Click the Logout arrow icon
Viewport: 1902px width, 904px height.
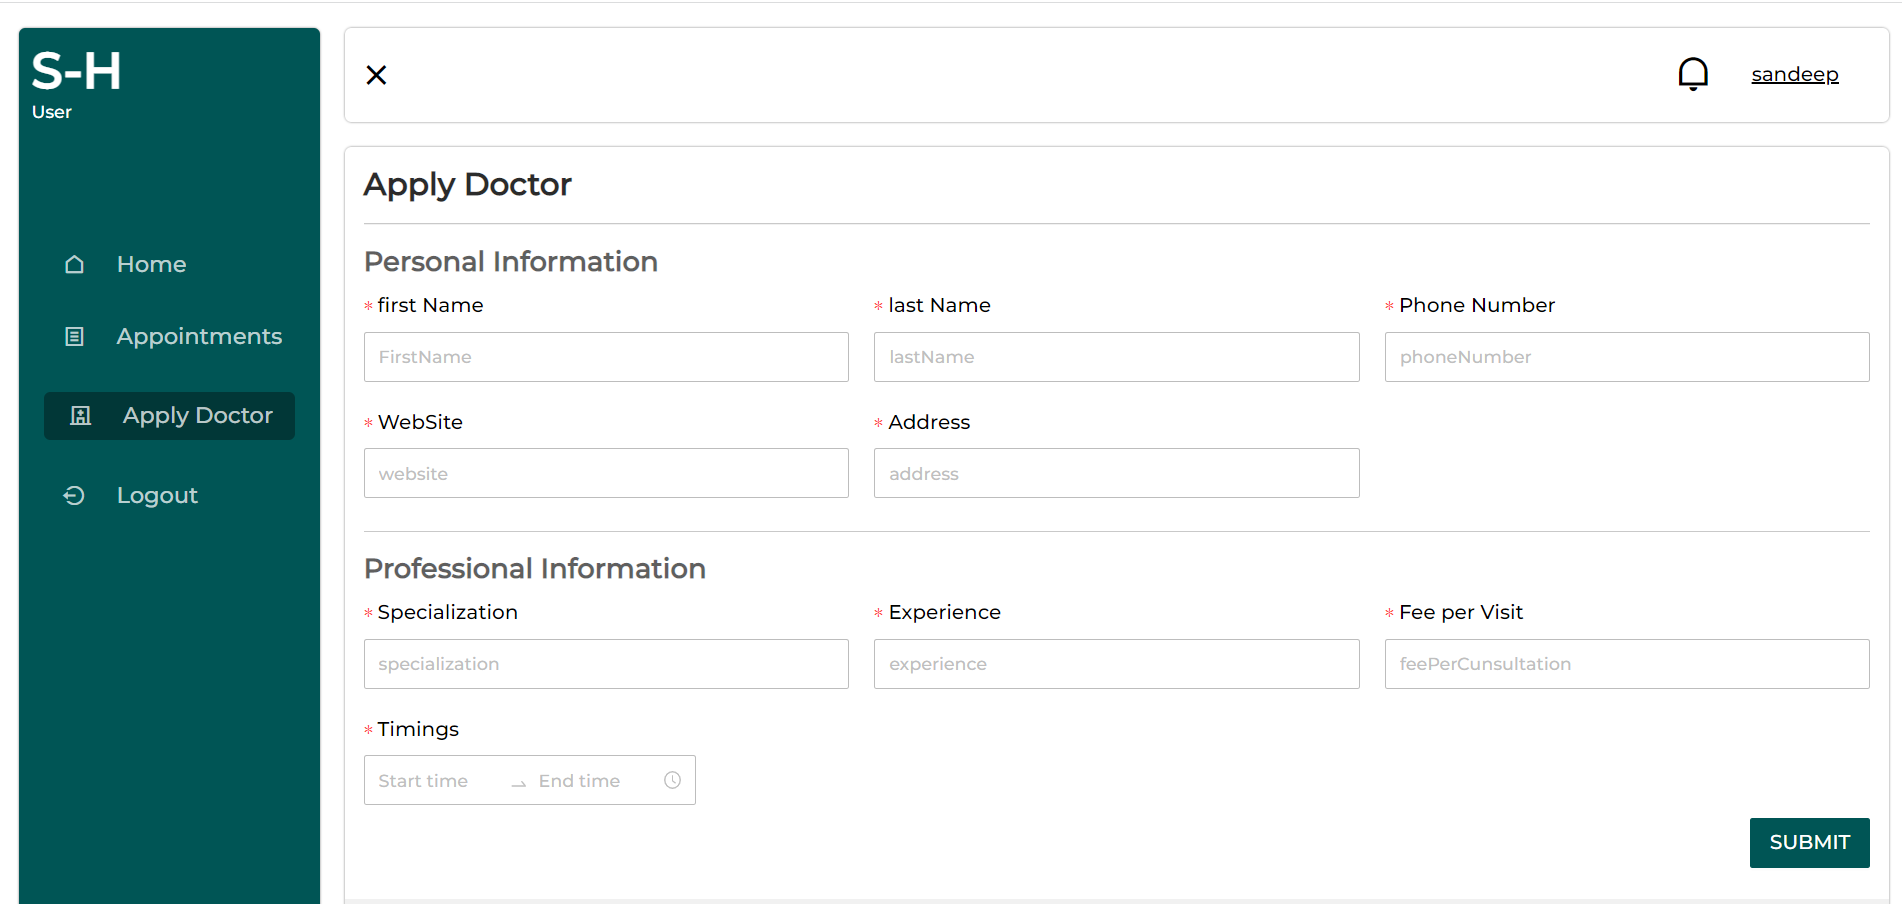coord(74,495)
